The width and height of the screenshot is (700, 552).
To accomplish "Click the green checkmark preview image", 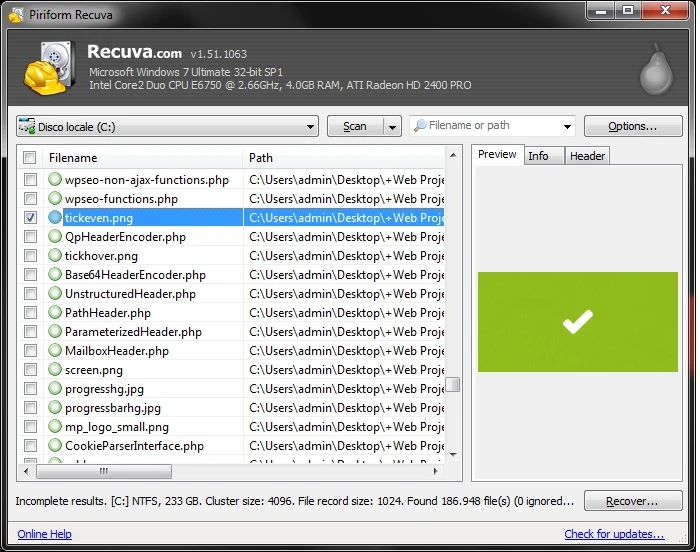I will pyautogui.click(x=577, y=322).
